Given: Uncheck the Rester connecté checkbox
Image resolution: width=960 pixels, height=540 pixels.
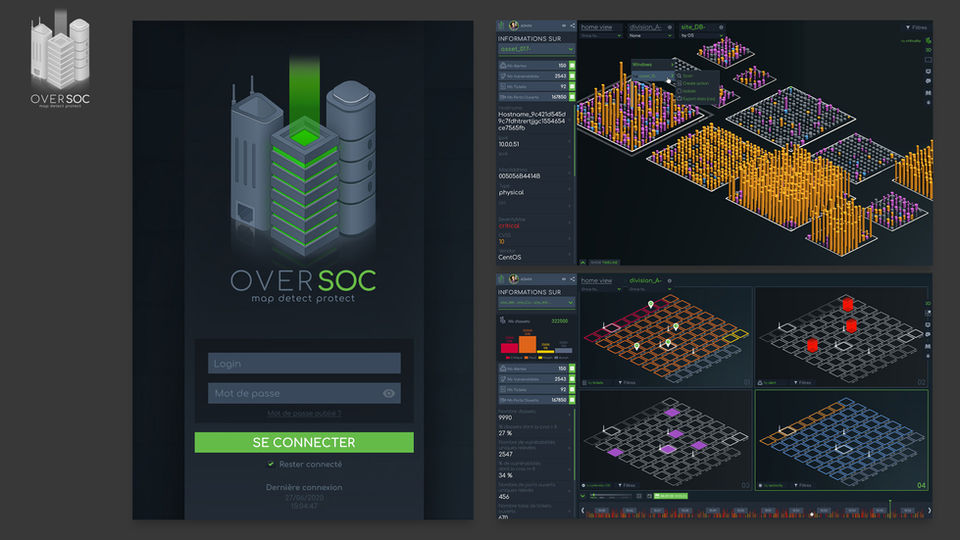Looking at the screenshot, I should click(x=271, y=464).
